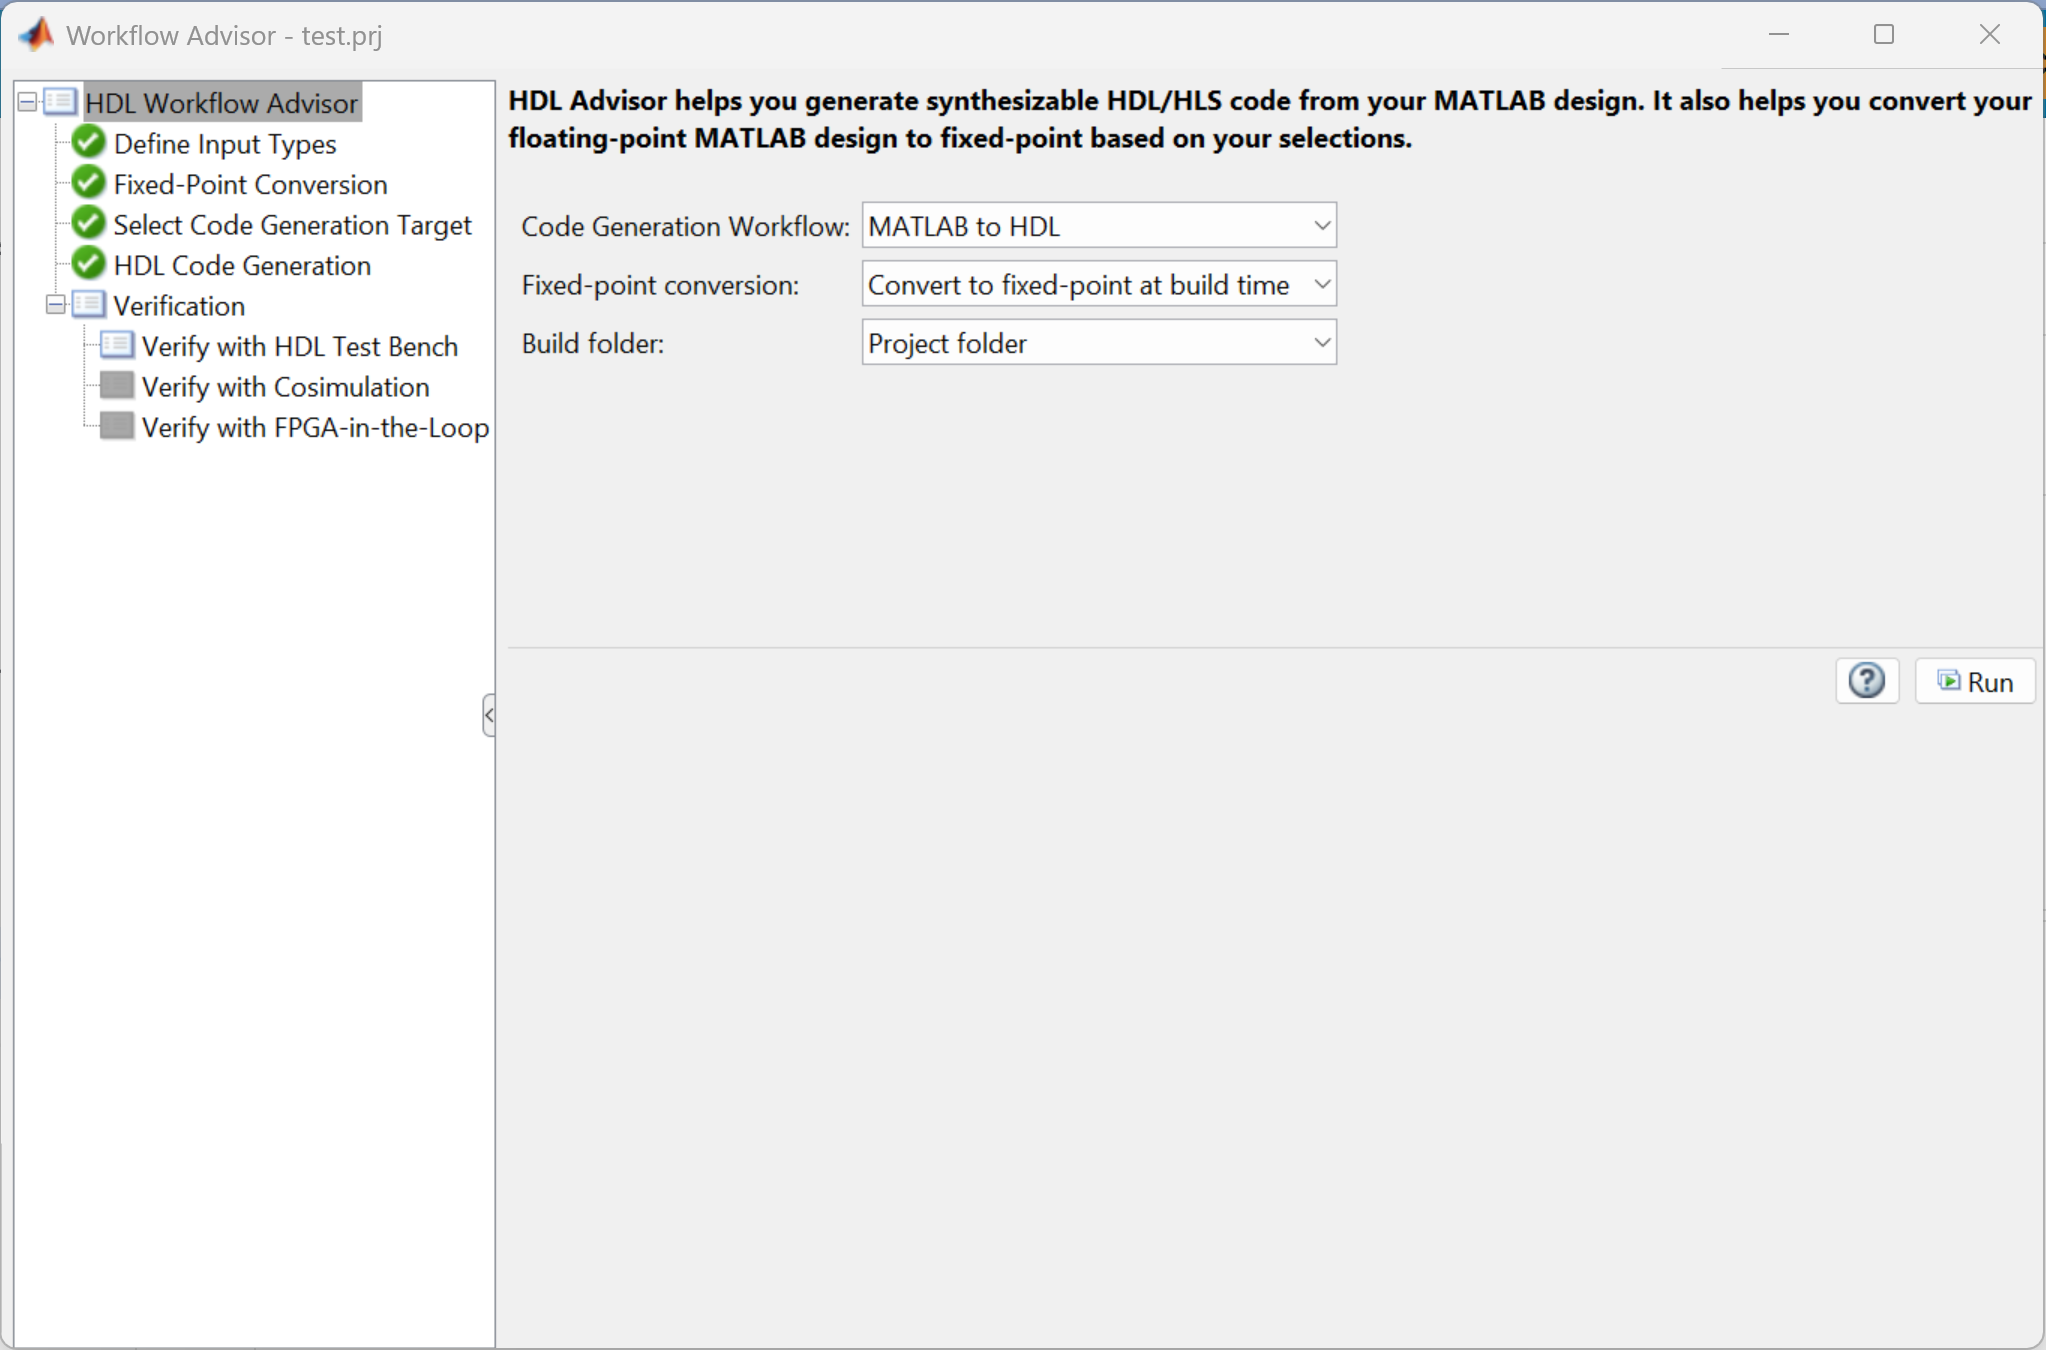Select Define Input Types in the tree

coord(224,143)
